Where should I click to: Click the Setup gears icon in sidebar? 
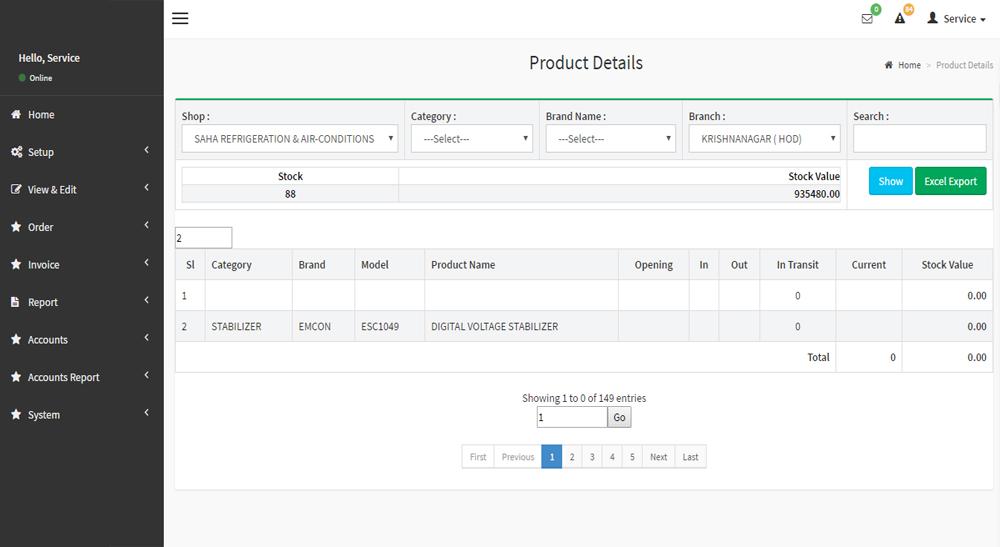click(17, 152)
